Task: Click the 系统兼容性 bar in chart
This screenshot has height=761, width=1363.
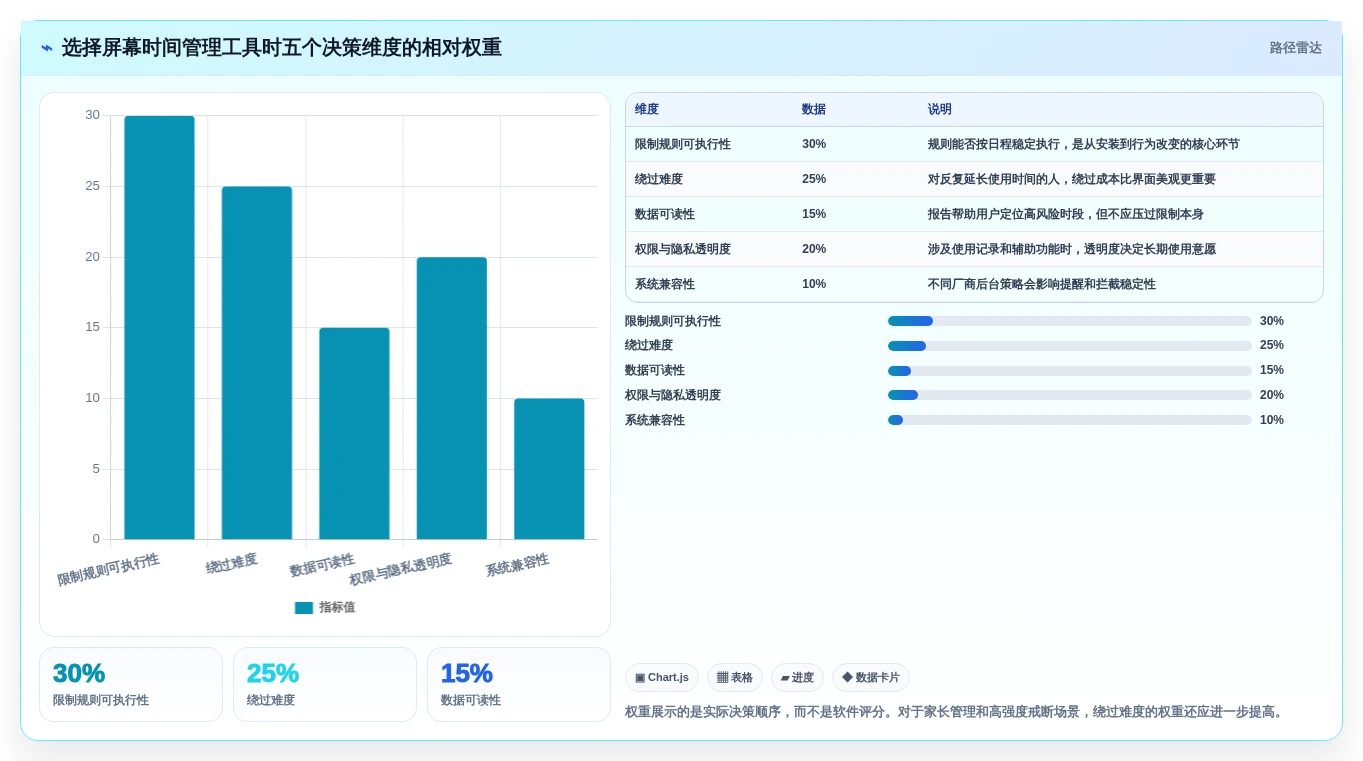Action: pos(549,469)
